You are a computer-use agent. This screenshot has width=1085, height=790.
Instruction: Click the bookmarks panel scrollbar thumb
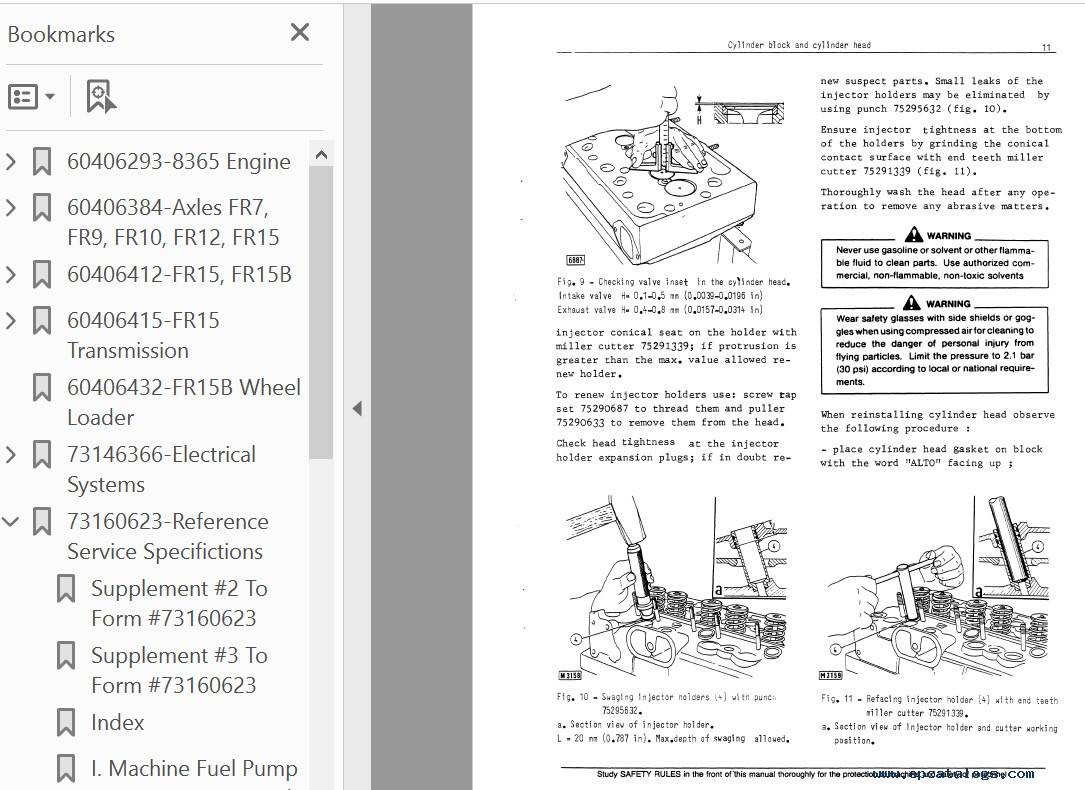click(321, 312)
